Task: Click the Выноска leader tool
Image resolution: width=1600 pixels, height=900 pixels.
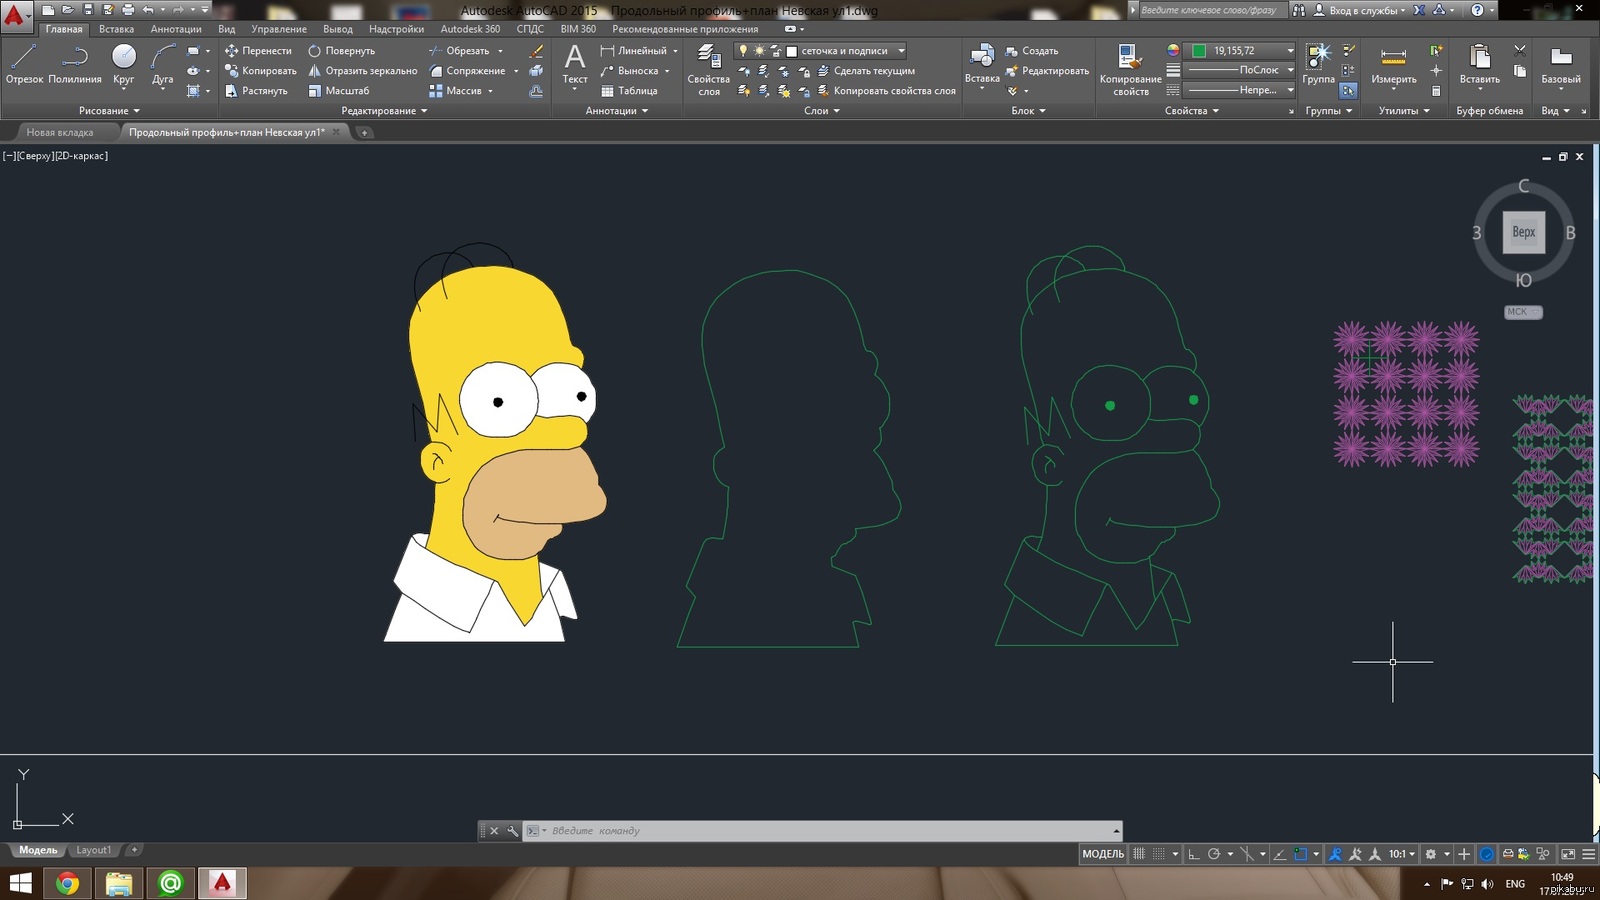Action: pos(629,71)
